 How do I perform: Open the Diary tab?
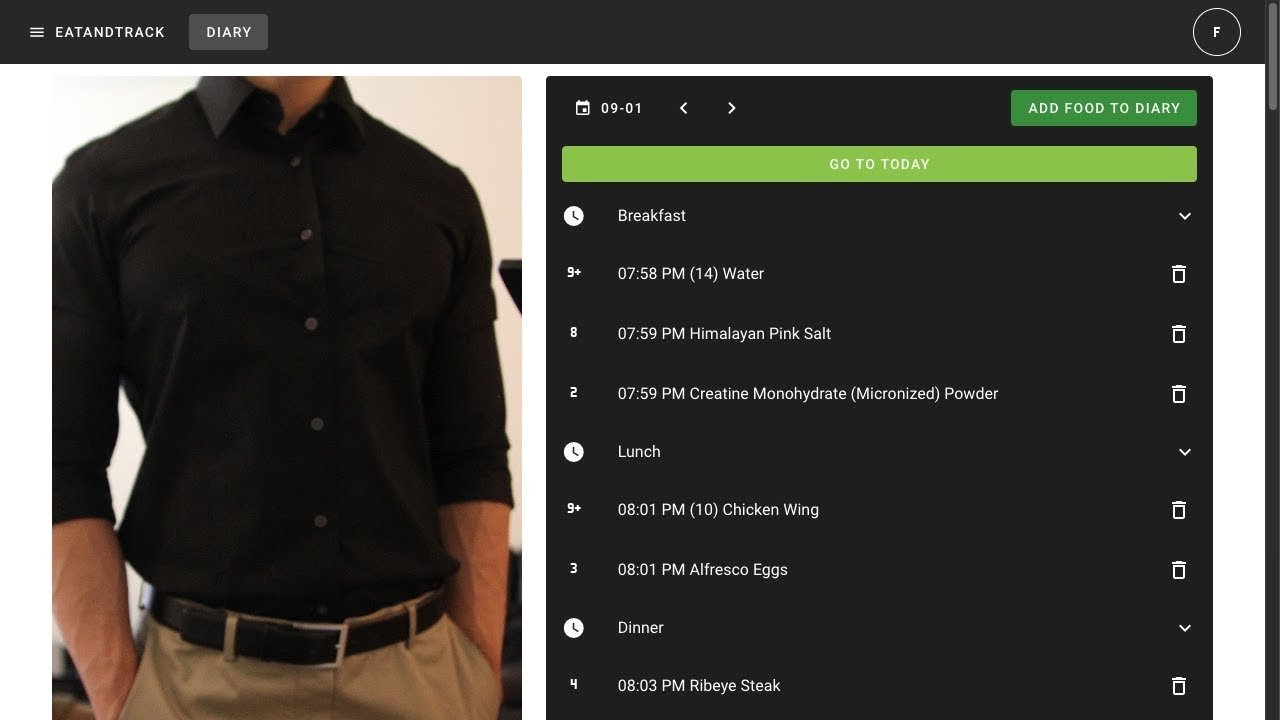tap(228, 32)
